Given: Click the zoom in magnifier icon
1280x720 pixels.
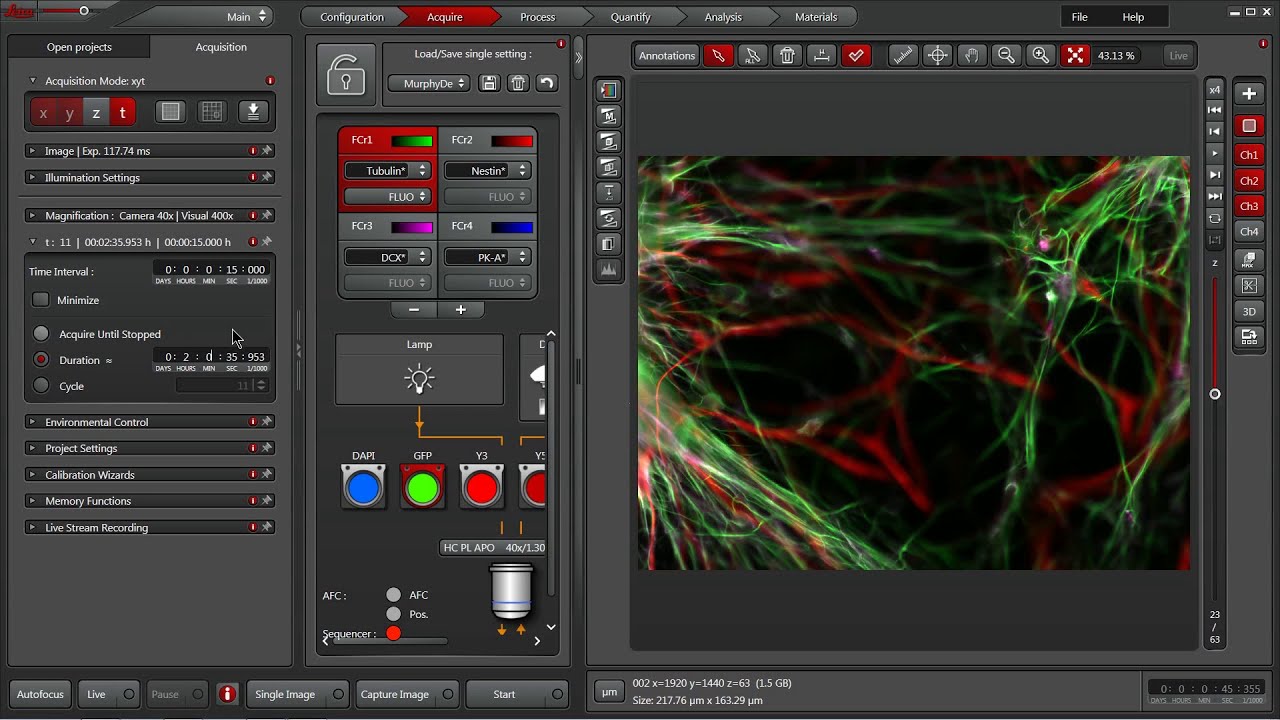Looking at the screenshot, I should [1040, 56].
